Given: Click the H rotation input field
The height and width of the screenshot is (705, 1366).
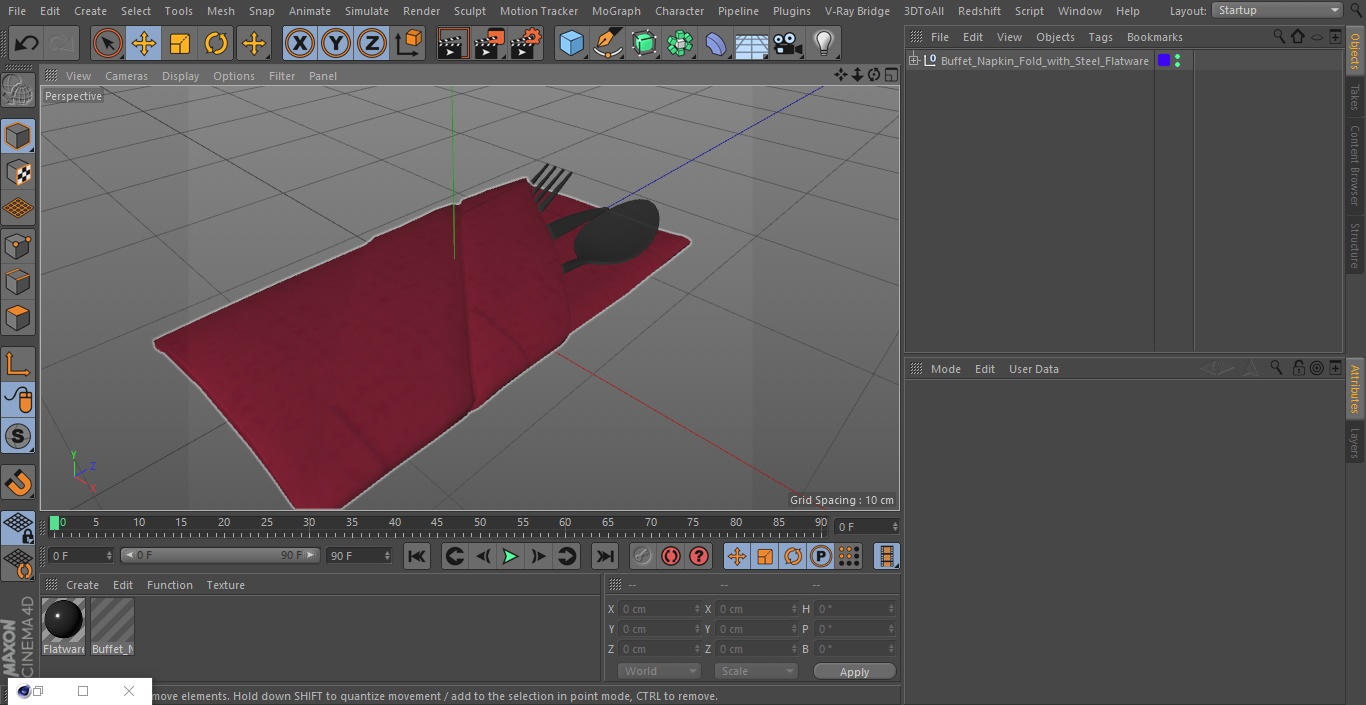Looking at the screenshot, I should (856, 609).
